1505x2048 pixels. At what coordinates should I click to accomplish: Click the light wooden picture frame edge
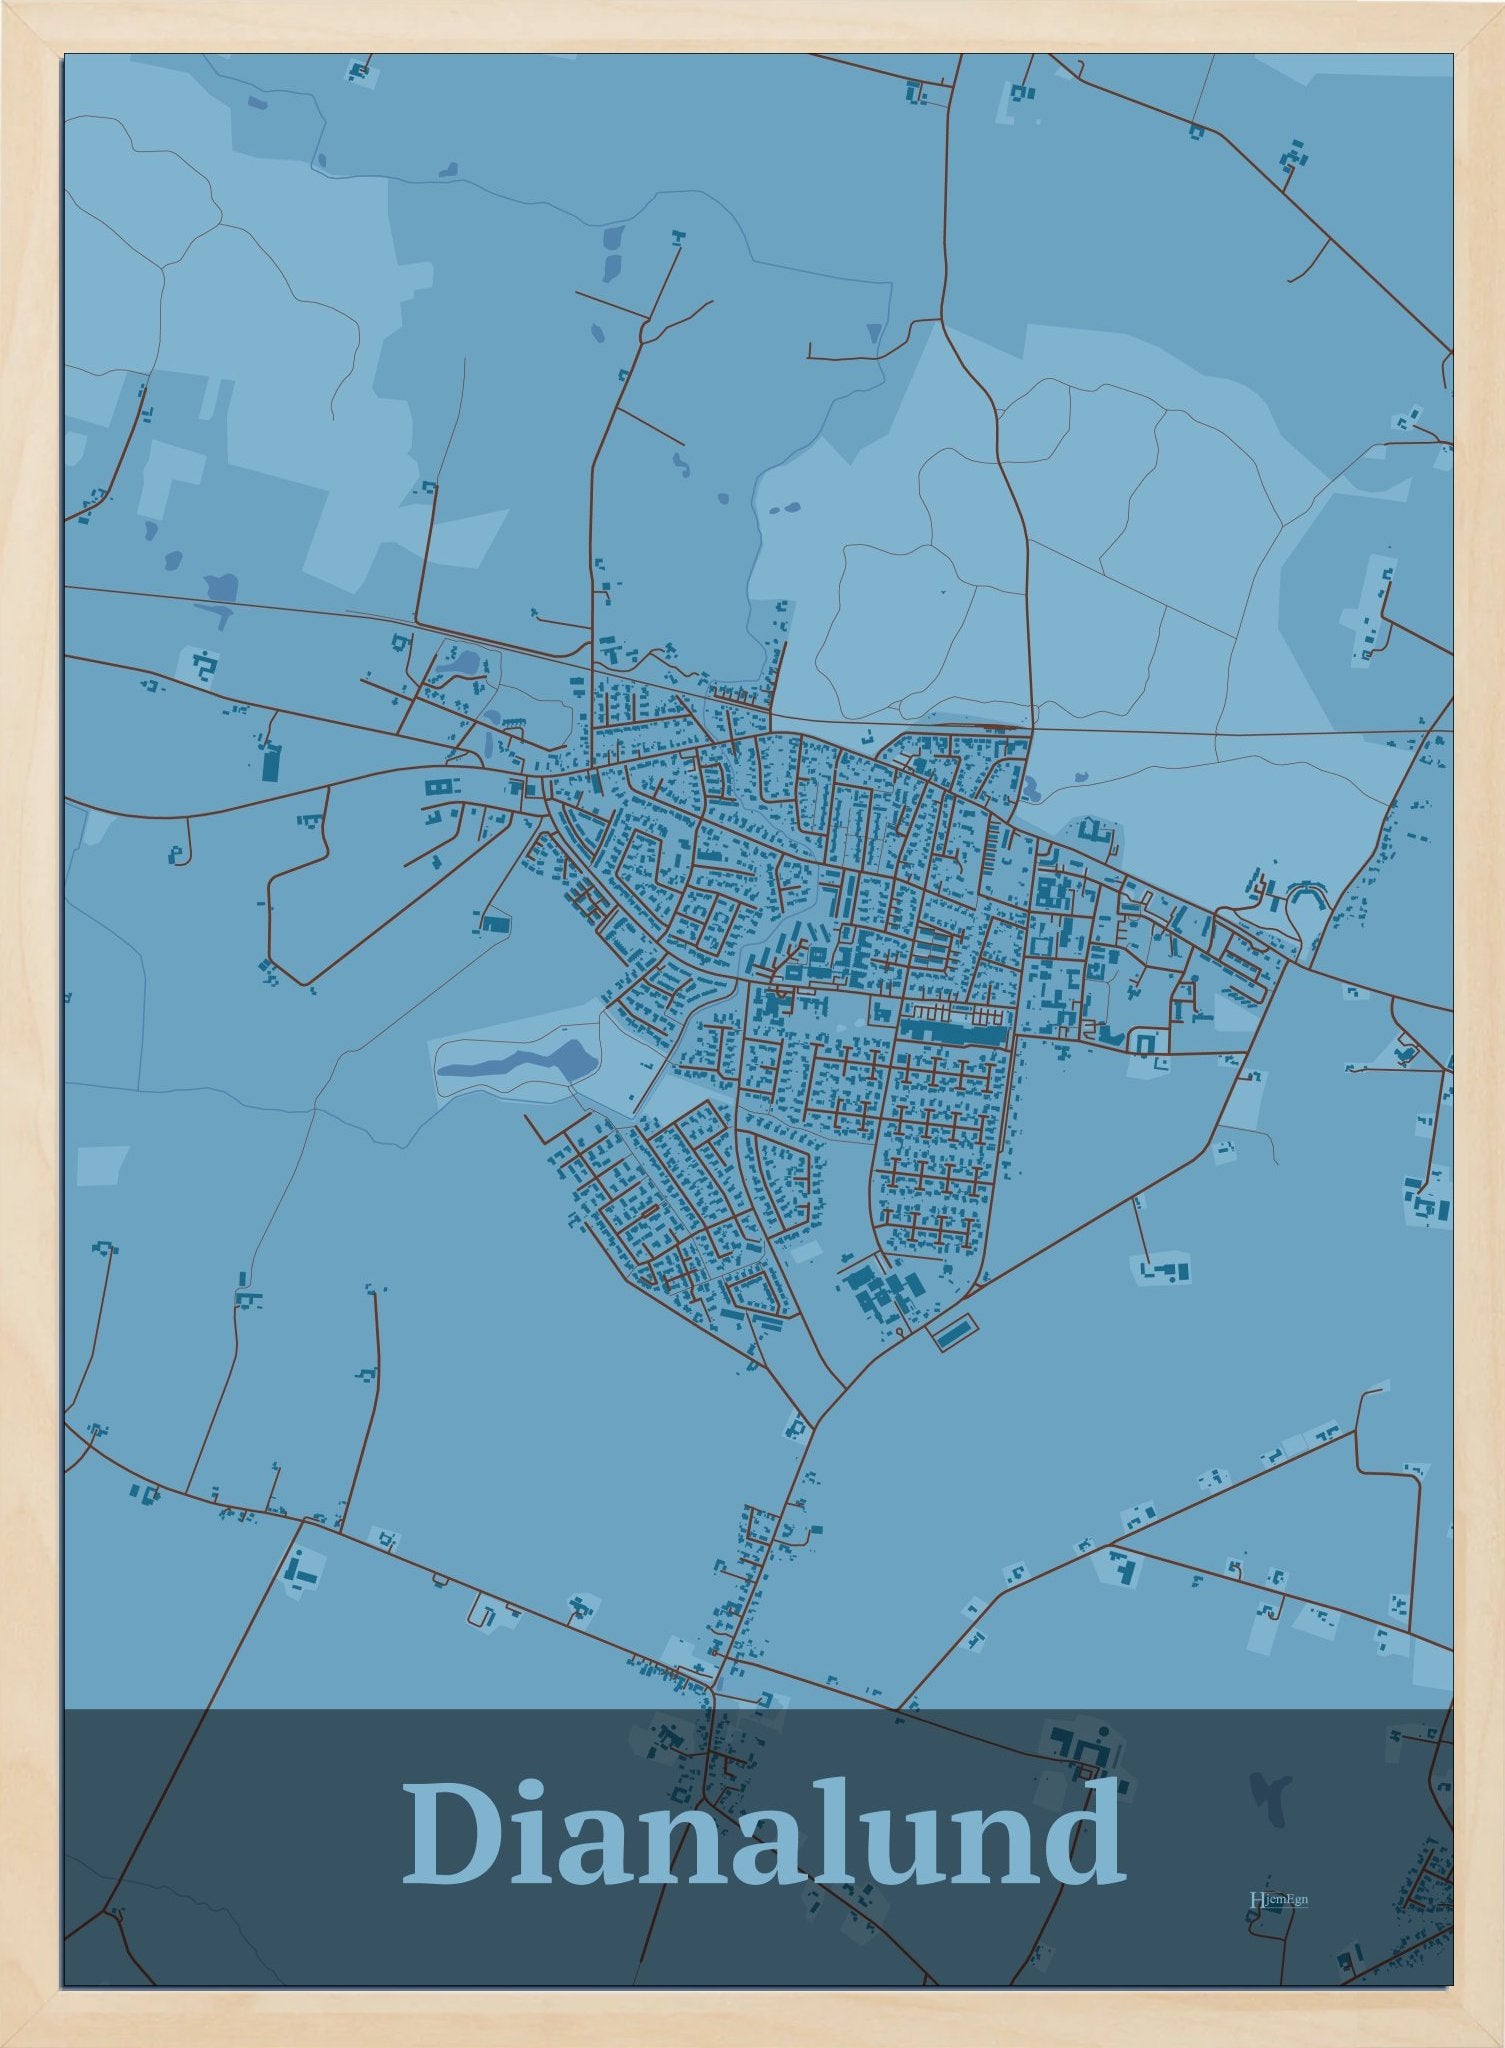(x=30, y=1024)
